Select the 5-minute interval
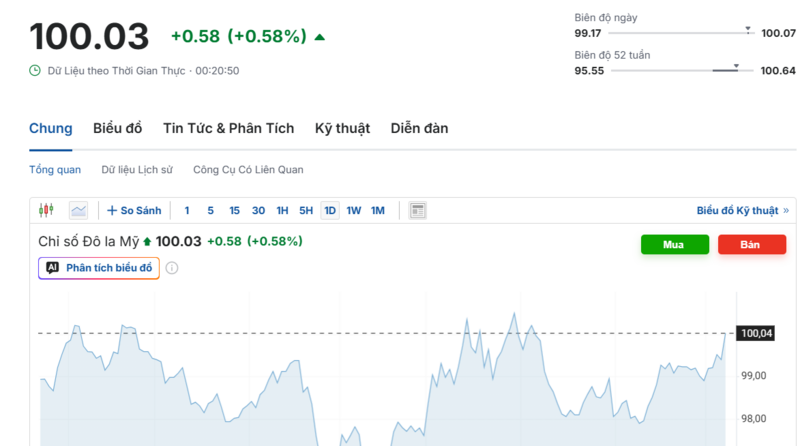 [210, 210]
